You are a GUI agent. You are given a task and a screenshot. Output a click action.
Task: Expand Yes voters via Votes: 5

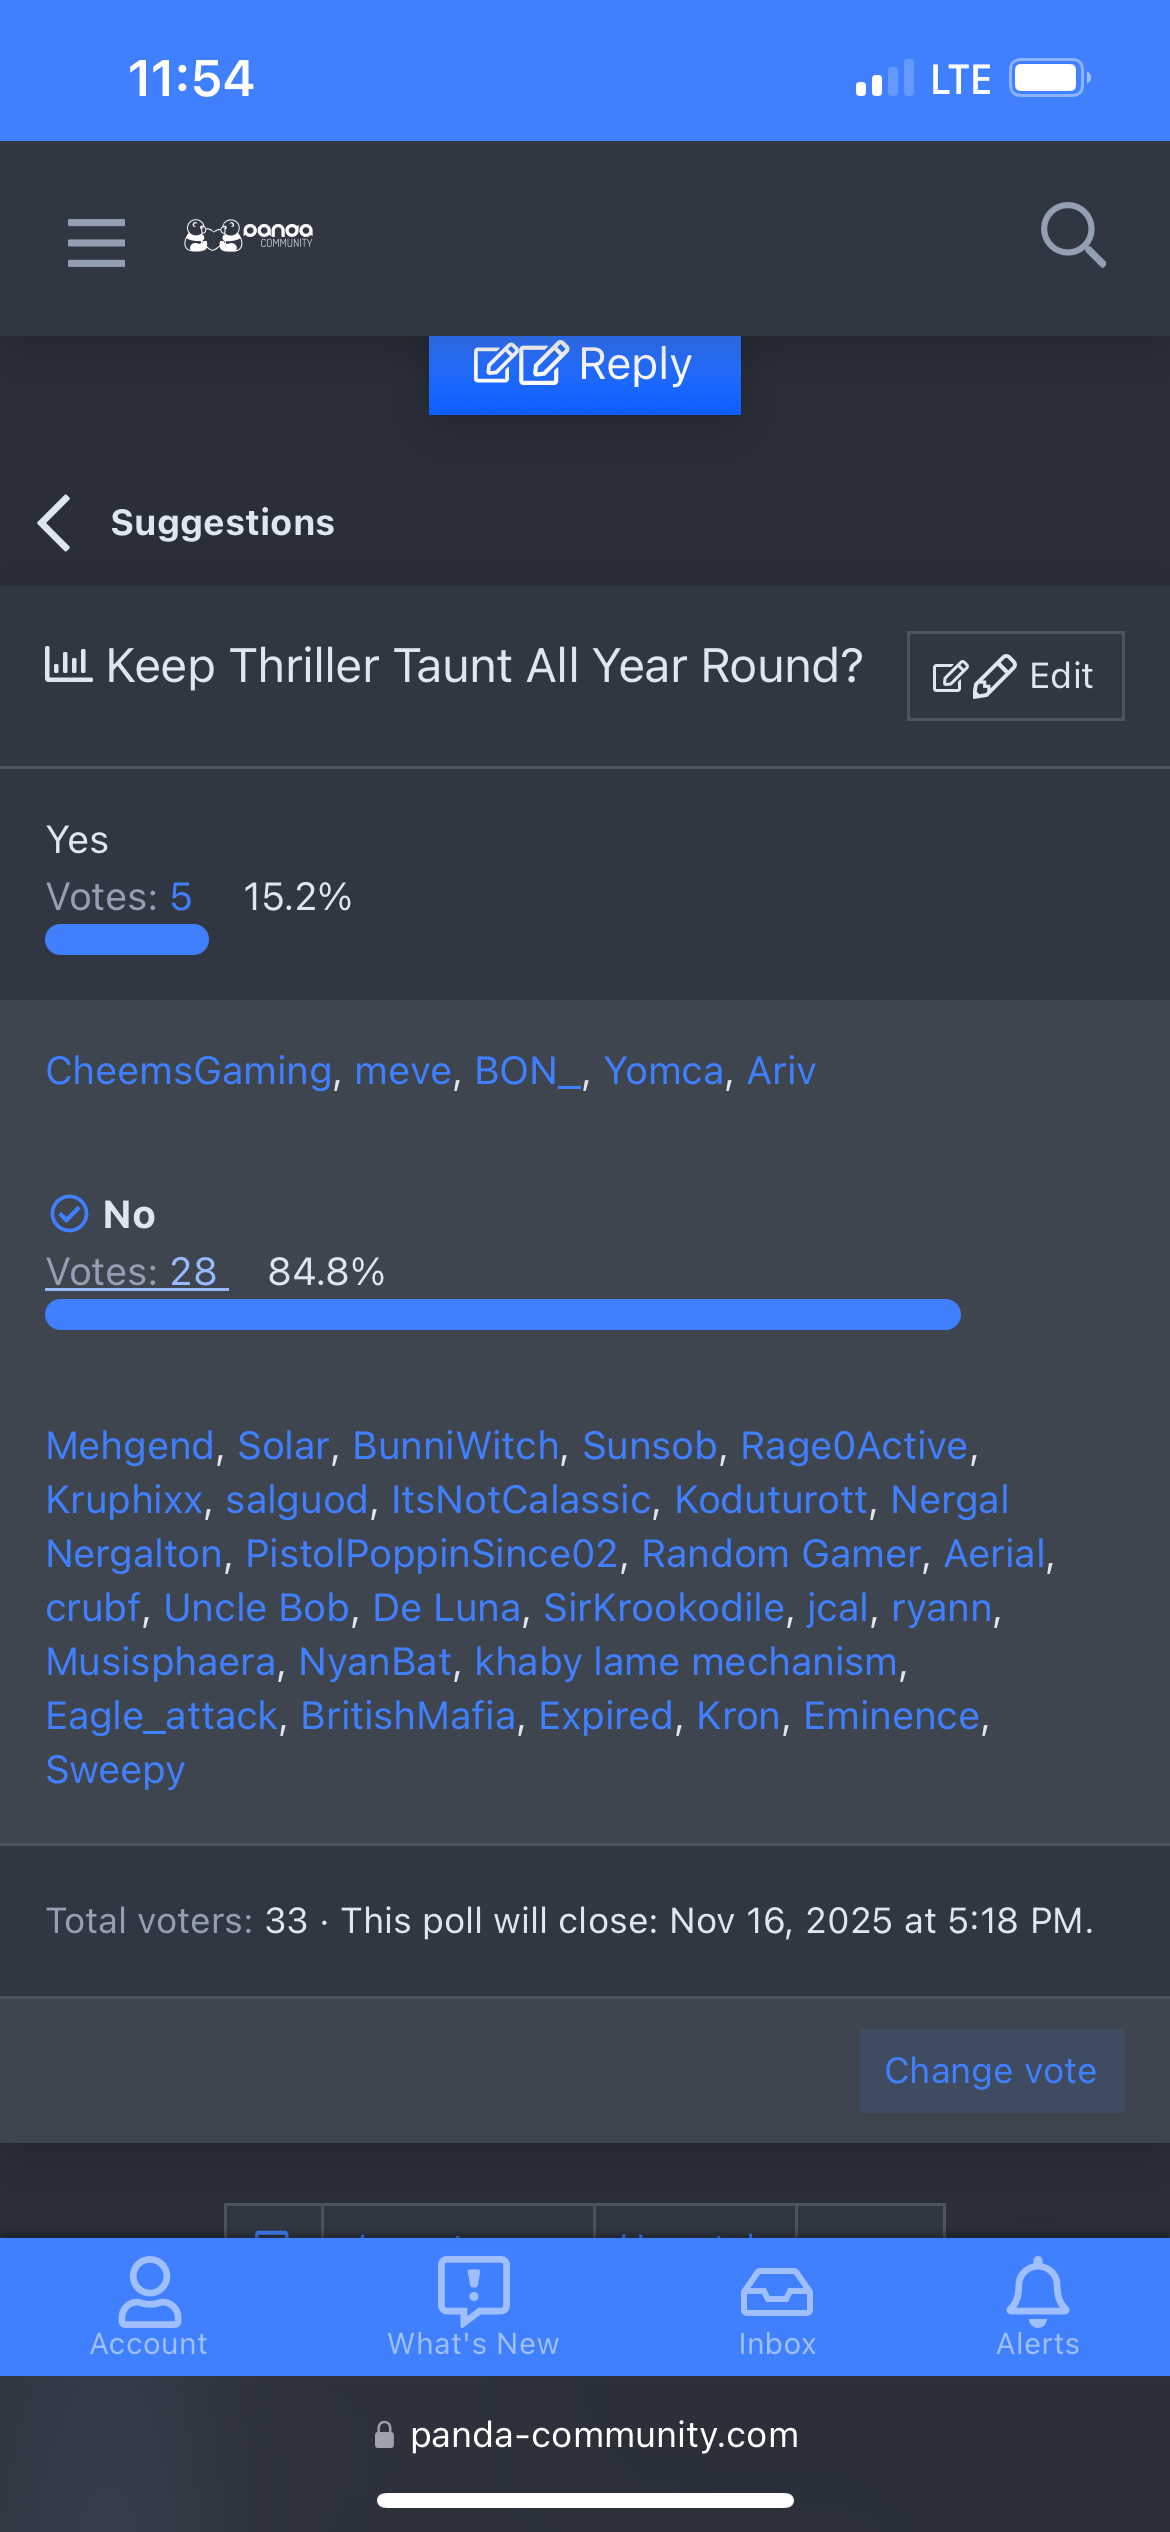[120, 897]
